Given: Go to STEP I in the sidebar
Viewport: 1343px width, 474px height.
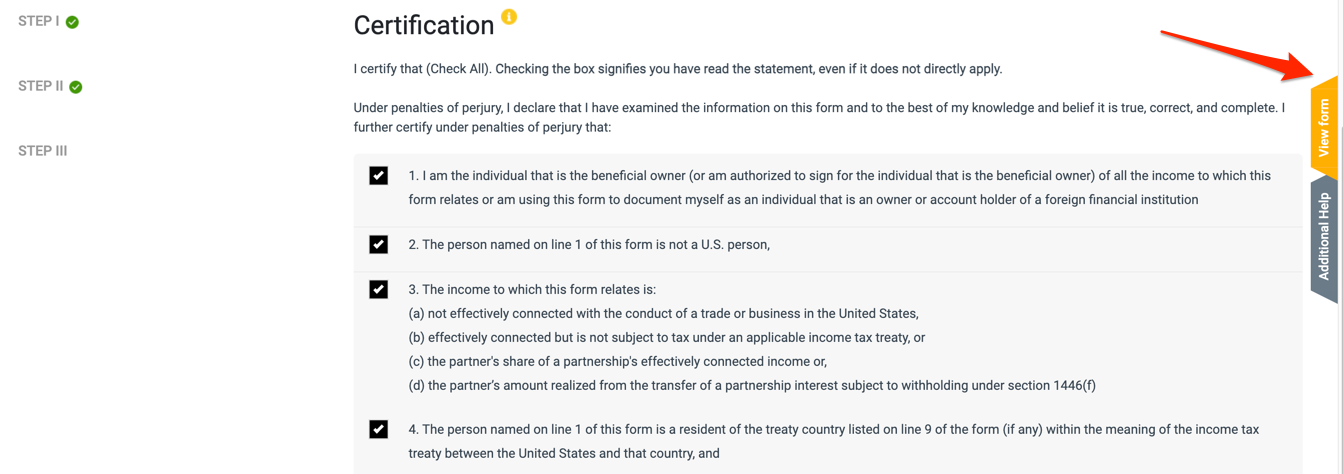Looking at the screenshot, I should coord(38,21).
